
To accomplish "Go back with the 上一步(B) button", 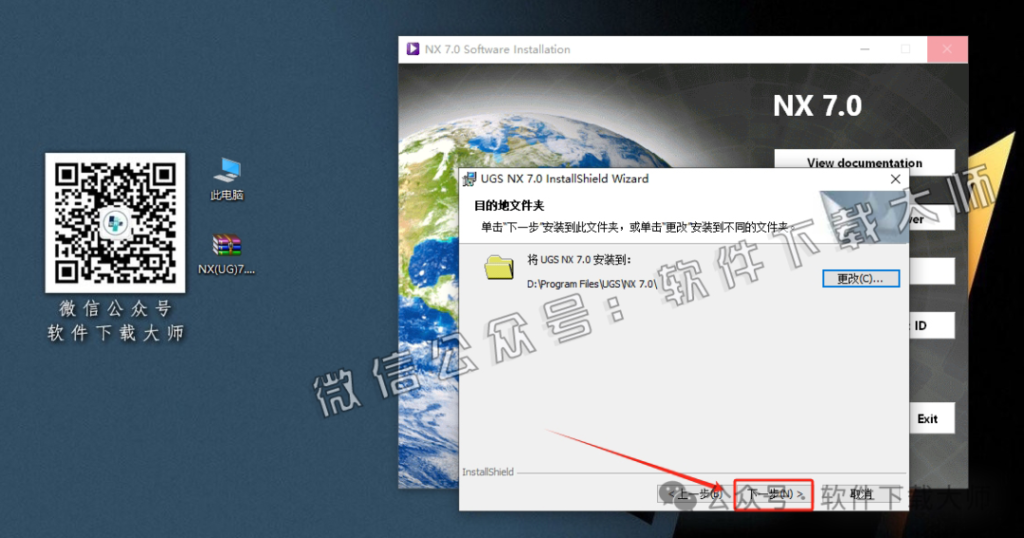I will [695, 494].
